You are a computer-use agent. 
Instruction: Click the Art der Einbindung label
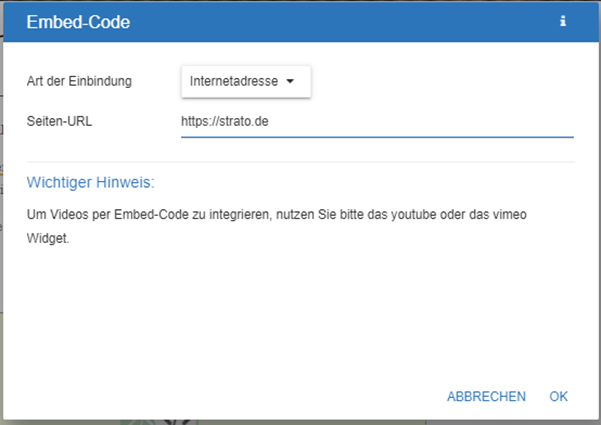[79, 81]
